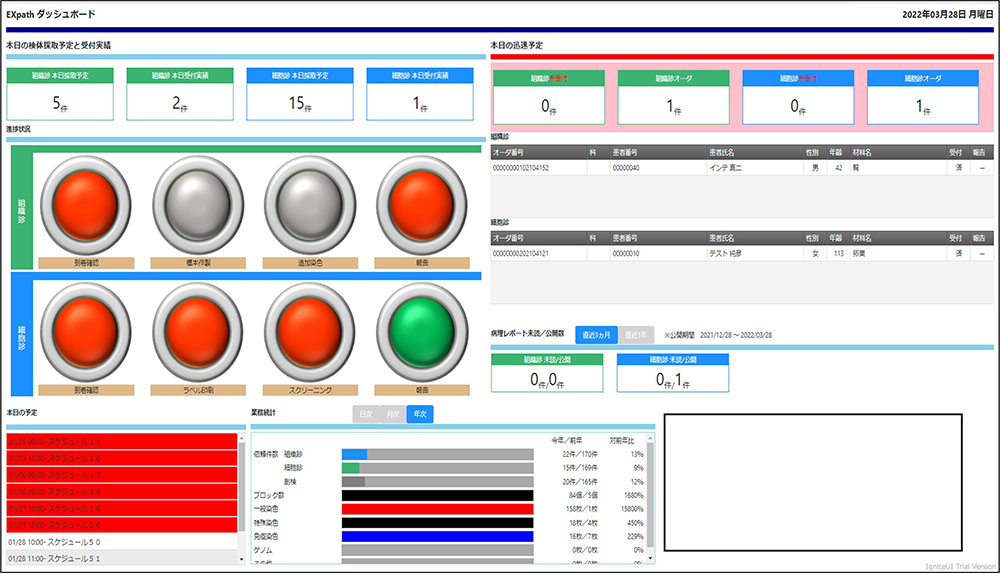Image resolution: width=1000 pixels, height=574 pixels.
Task: Click the red 到着確認 lamp in 細胞診 row
Action: [85, 332]
